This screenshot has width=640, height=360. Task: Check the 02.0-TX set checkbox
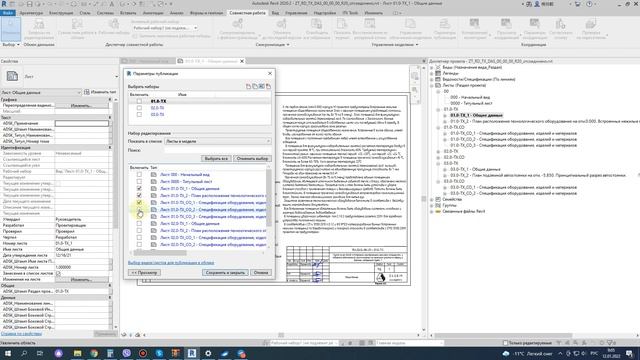point(139,108)
